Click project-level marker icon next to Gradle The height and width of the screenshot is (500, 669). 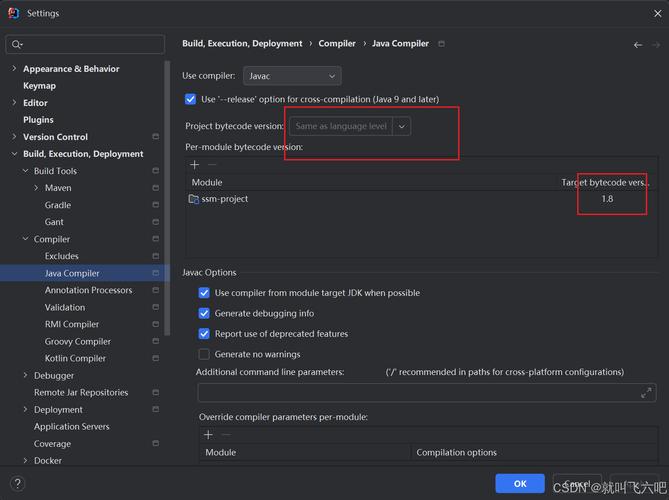click(156, 205)
